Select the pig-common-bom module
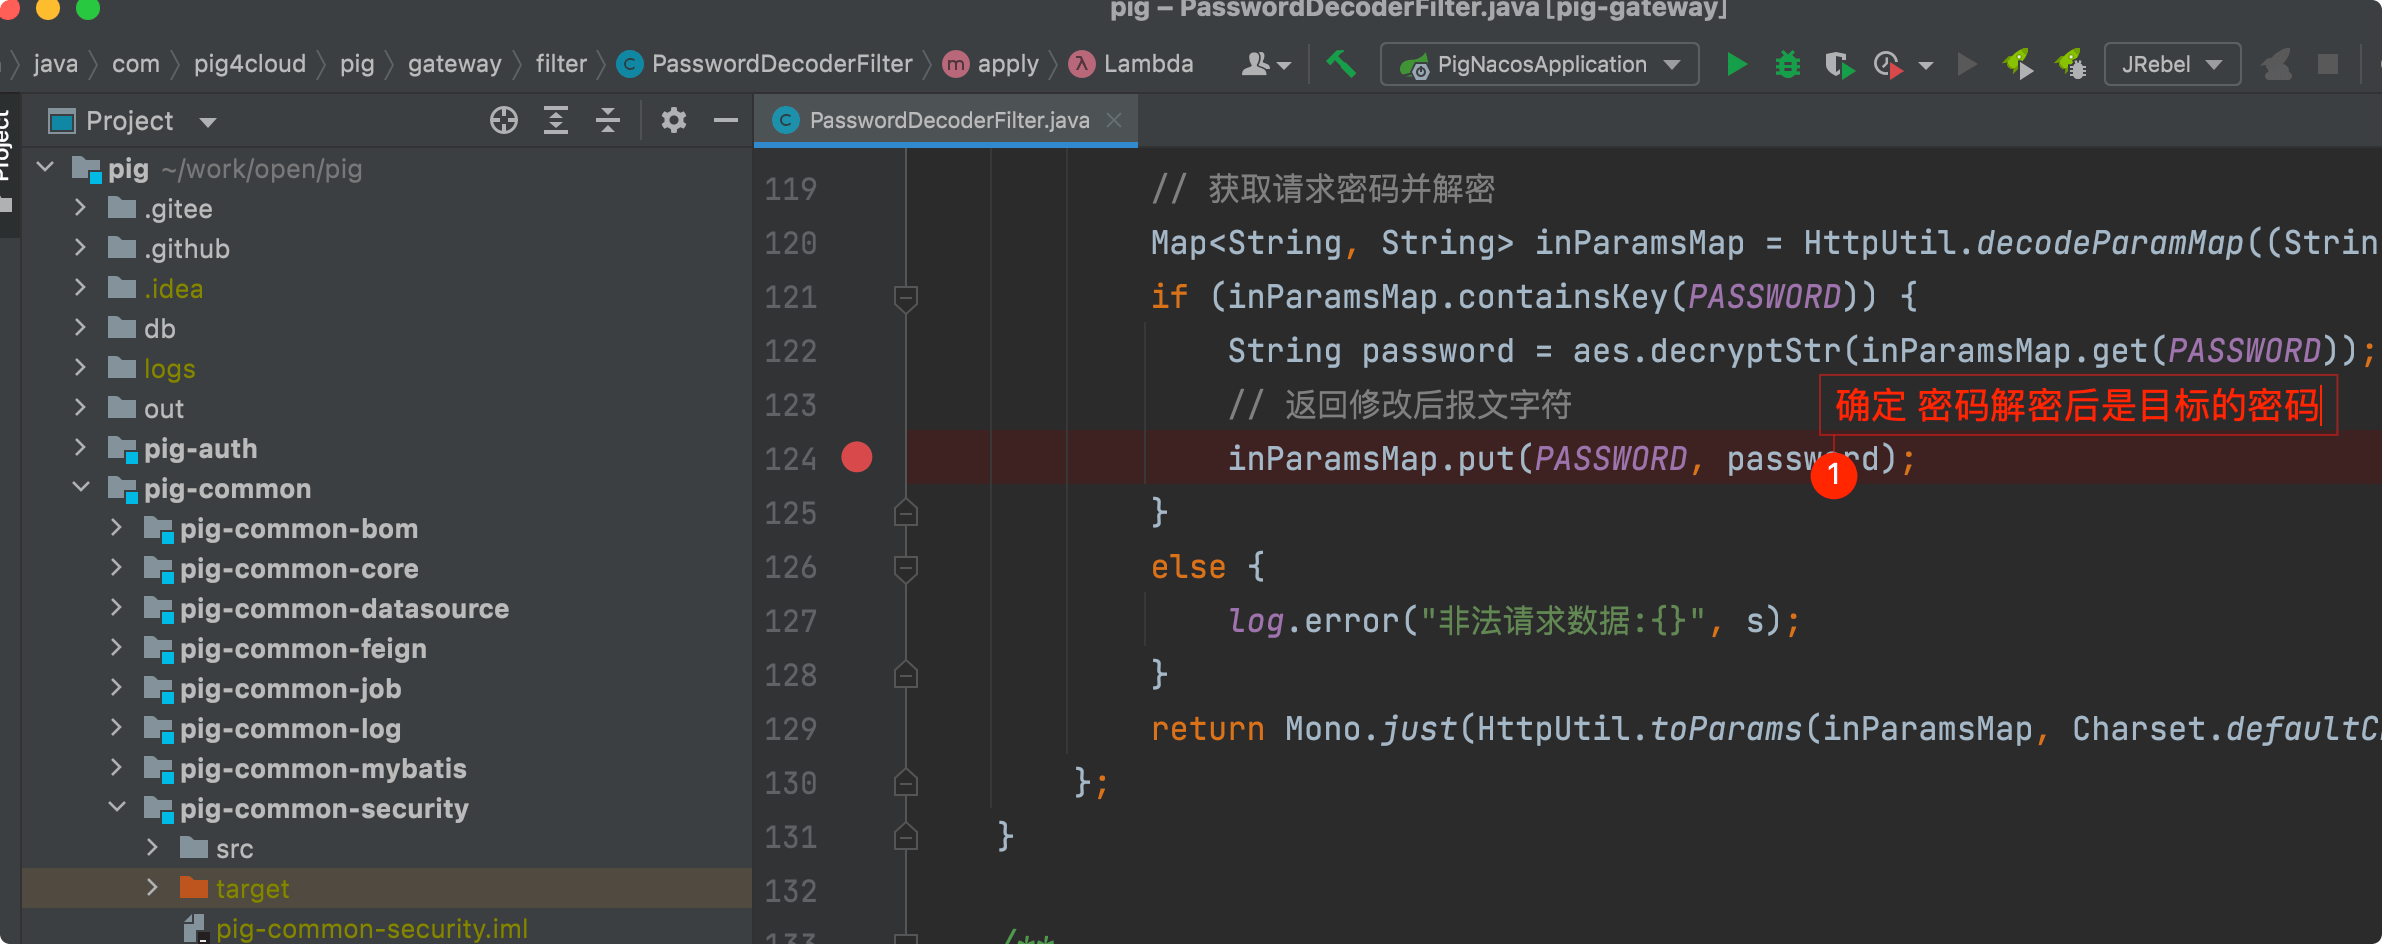 pyautogui.click(x=299, y=529)
